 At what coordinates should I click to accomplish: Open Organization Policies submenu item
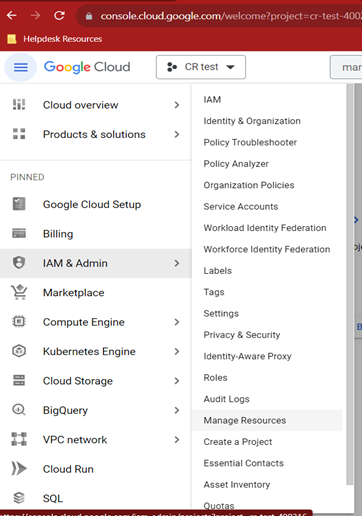click(x=249, y=185)
